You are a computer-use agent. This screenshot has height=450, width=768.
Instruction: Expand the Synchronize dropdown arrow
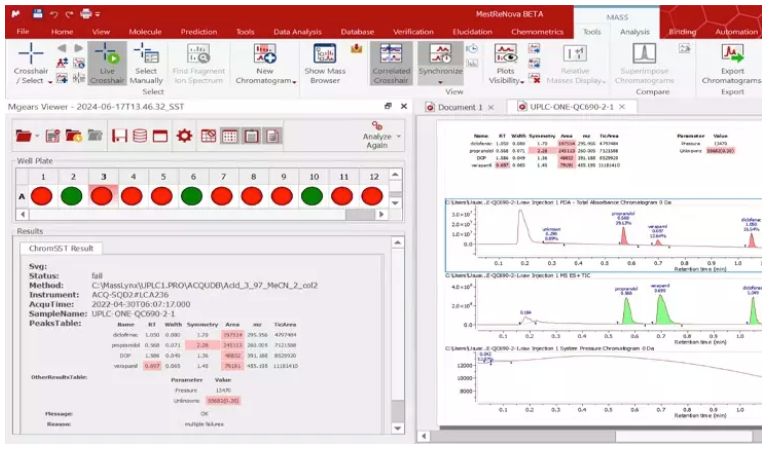click(x=440, y=82)
